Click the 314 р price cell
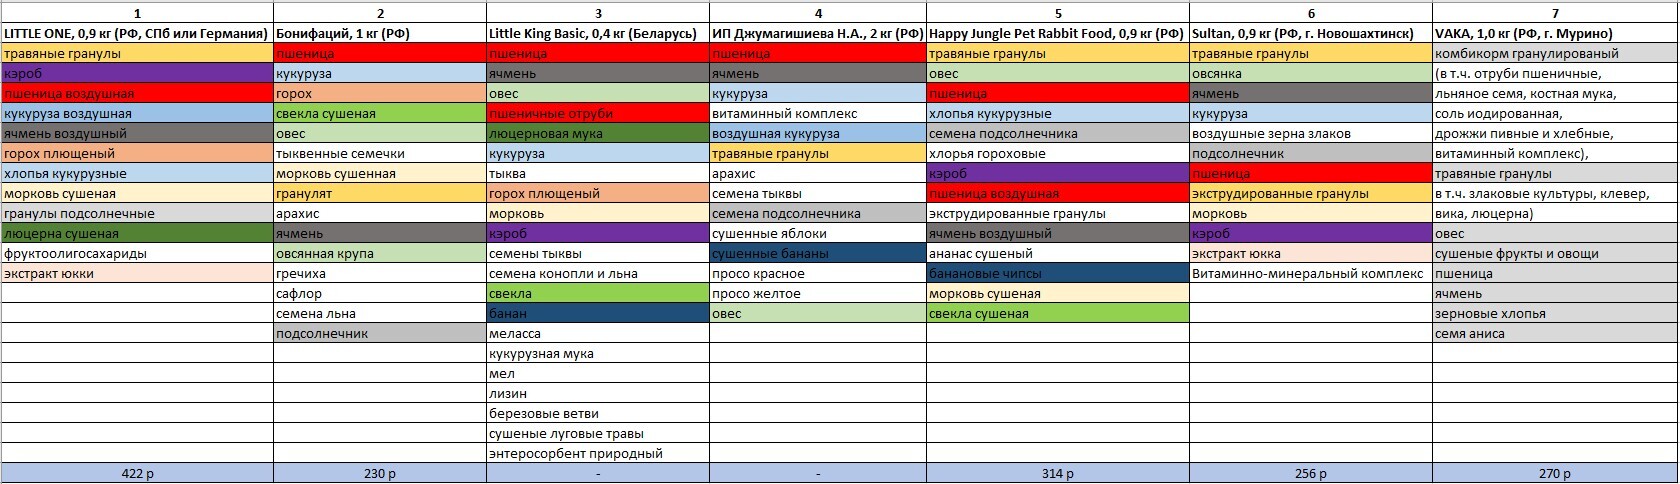The width and height of the screenshot is (1680, 484). 1057,474
